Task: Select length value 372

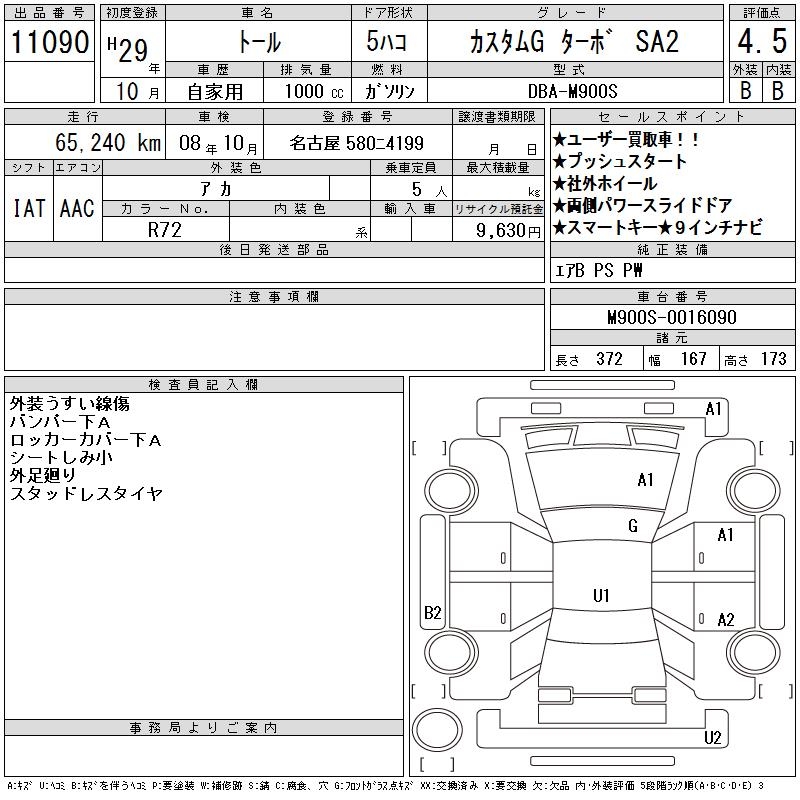Action: pos(609,359)
